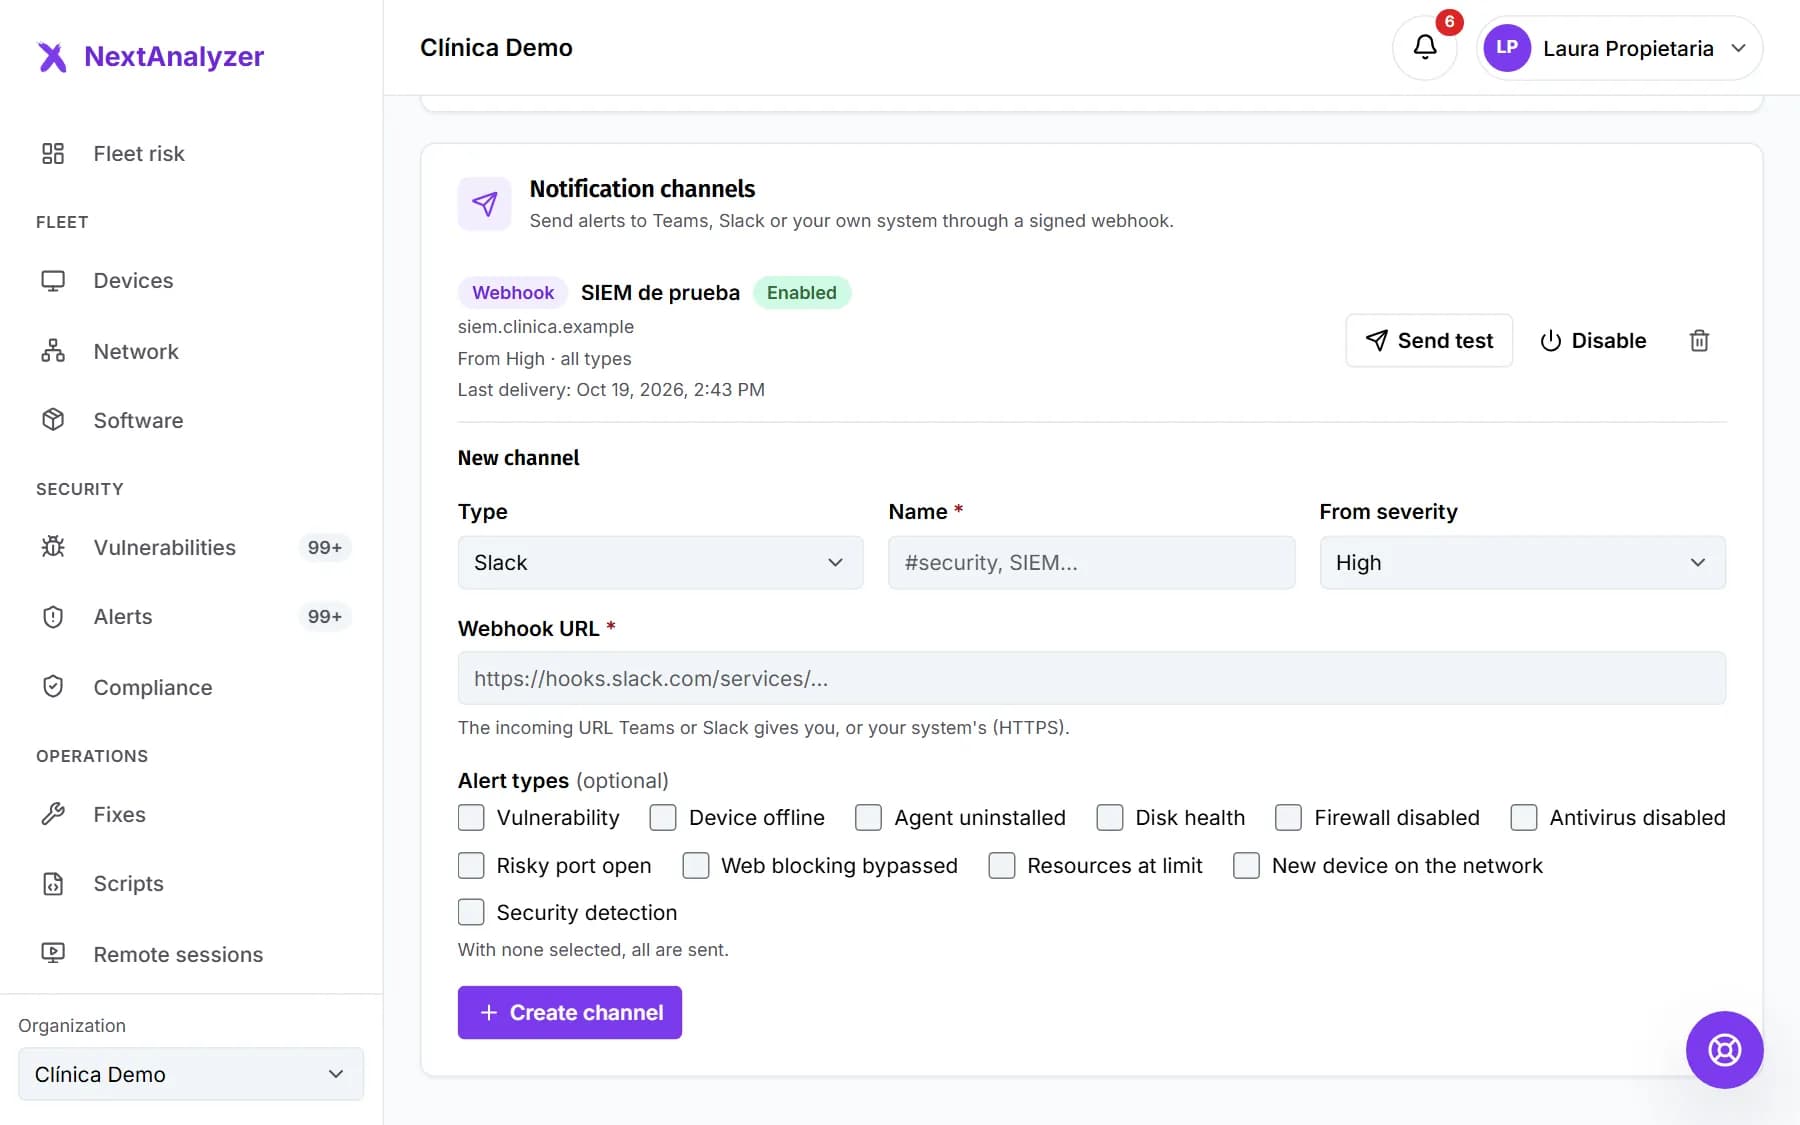The height and width of the screenshot is (1125, 1800).
Task: Check the Vulnerability alert type
Action: point(471,818)
